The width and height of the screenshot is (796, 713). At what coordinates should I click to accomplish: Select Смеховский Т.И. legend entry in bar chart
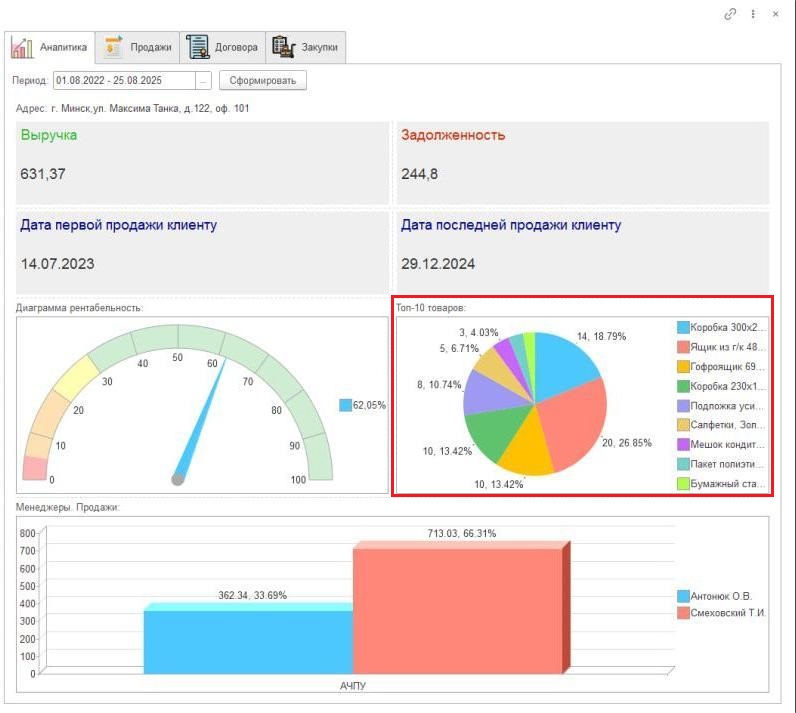[727, 613]
